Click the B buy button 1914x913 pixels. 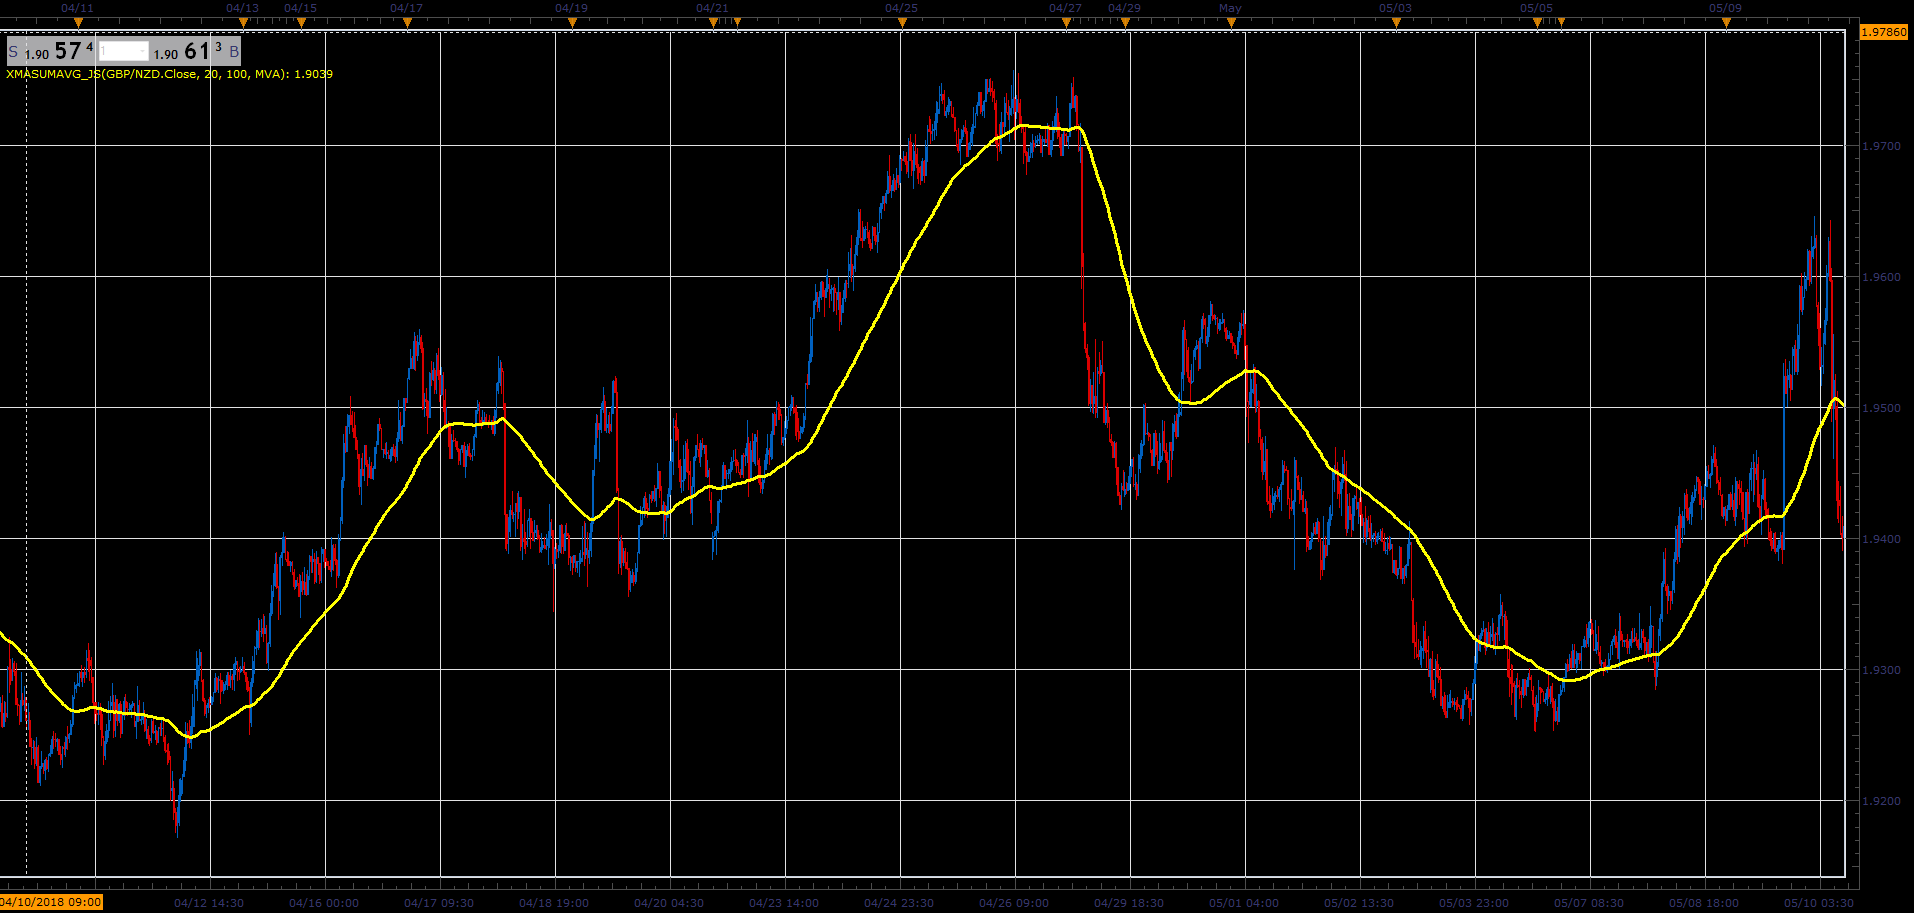[x=234, y=52]
